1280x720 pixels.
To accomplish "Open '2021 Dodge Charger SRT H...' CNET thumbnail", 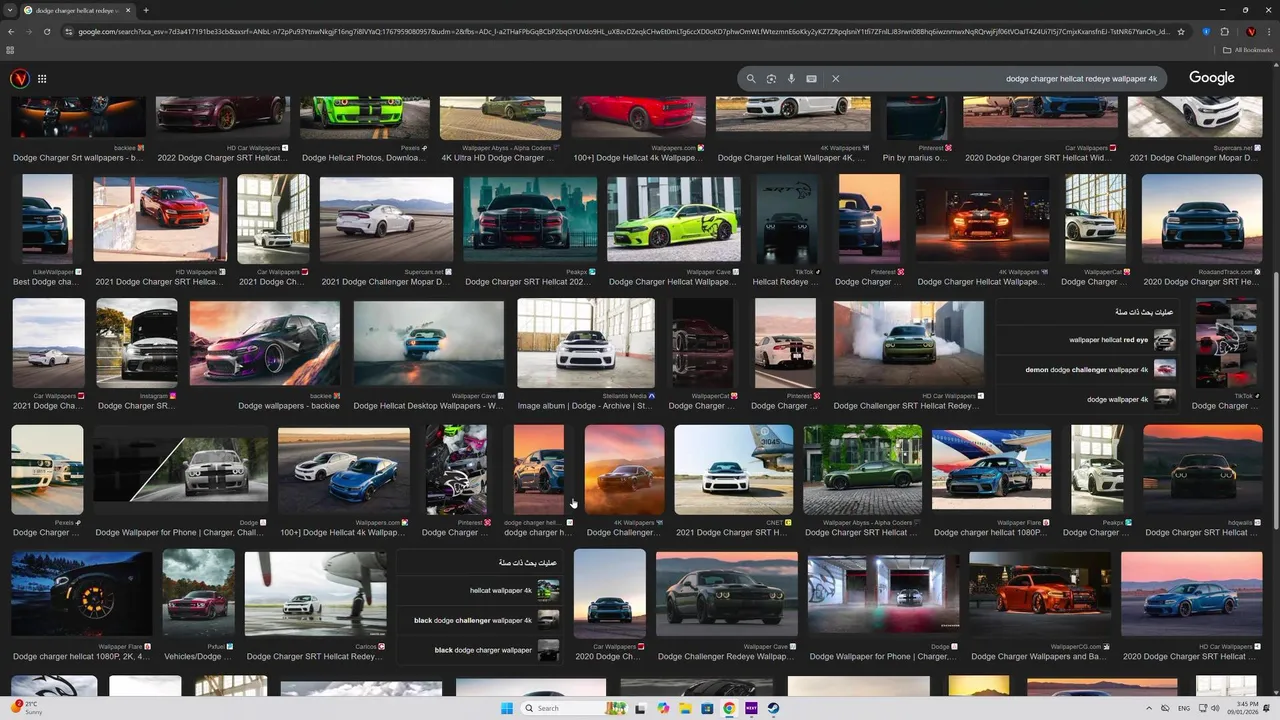I will (733, 470).
